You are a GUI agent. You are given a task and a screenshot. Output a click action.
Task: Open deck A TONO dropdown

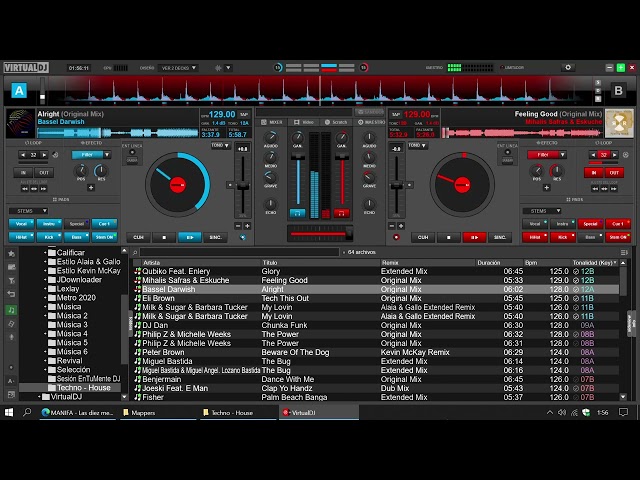[221, 146]
